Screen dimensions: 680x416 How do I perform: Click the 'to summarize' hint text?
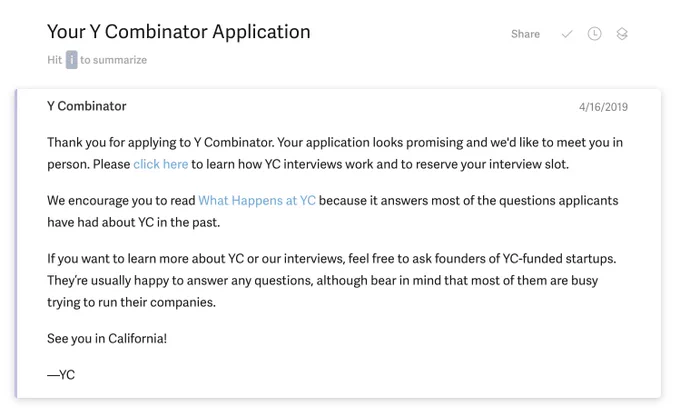point(114,60)
